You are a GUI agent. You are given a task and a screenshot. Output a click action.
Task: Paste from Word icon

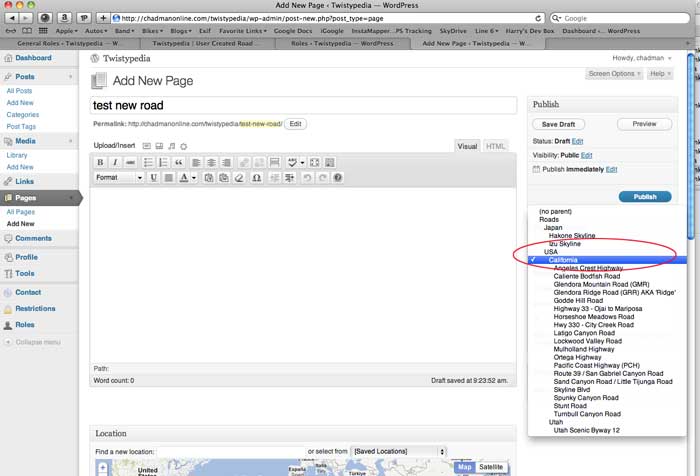[224, 178]
